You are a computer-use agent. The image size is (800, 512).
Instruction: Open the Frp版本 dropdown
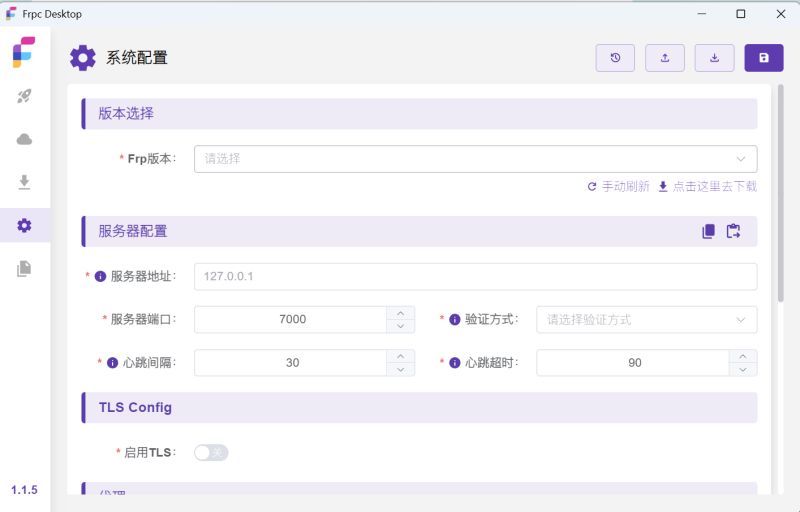pyautogui.click(x=475, y=159)
